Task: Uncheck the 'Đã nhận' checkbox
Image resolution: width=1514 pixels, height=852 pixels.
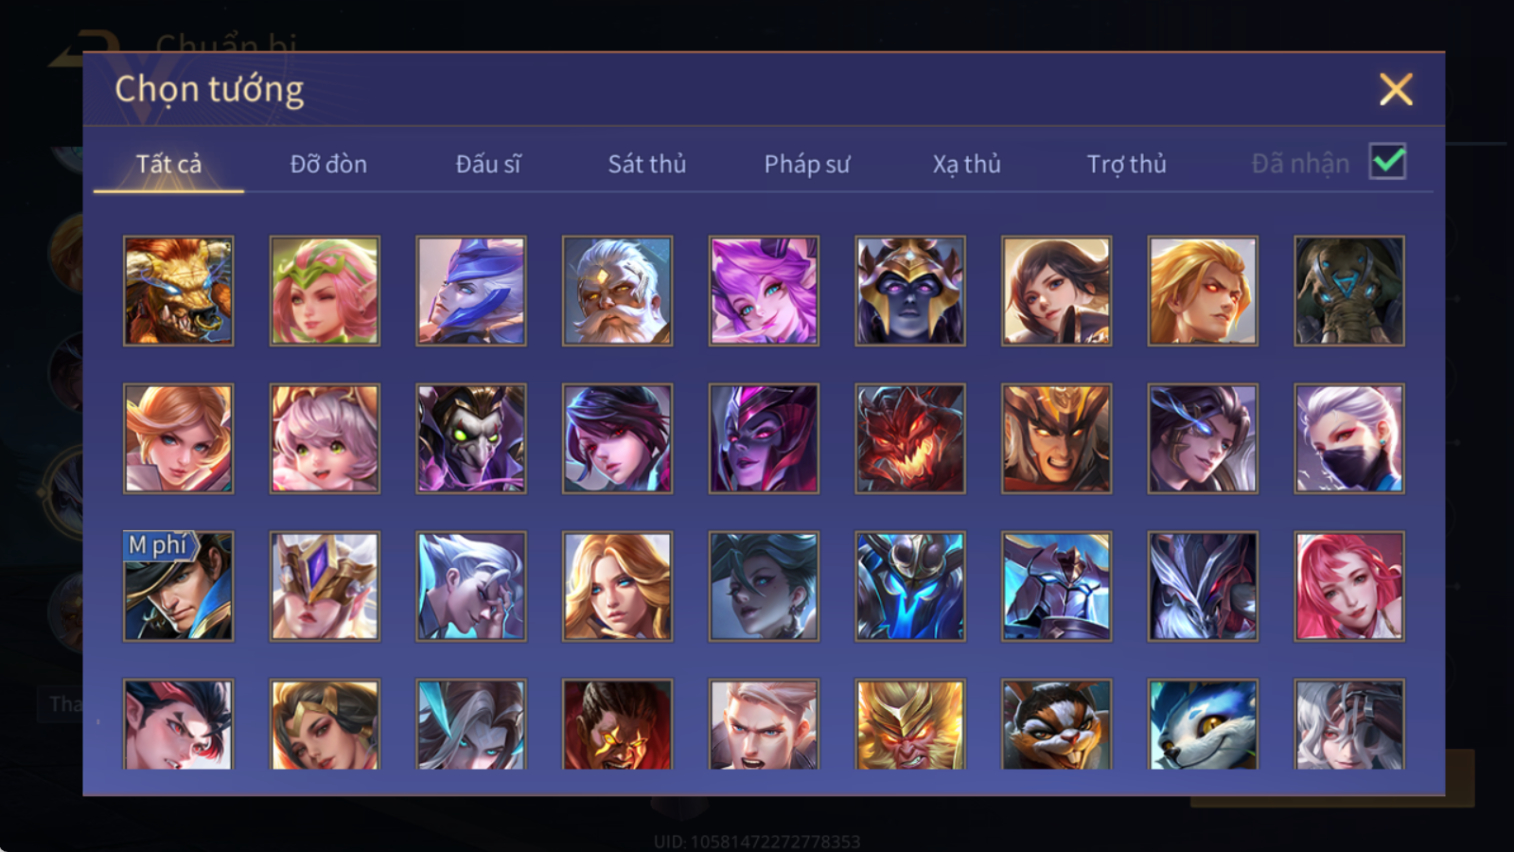Action: 1388,162
